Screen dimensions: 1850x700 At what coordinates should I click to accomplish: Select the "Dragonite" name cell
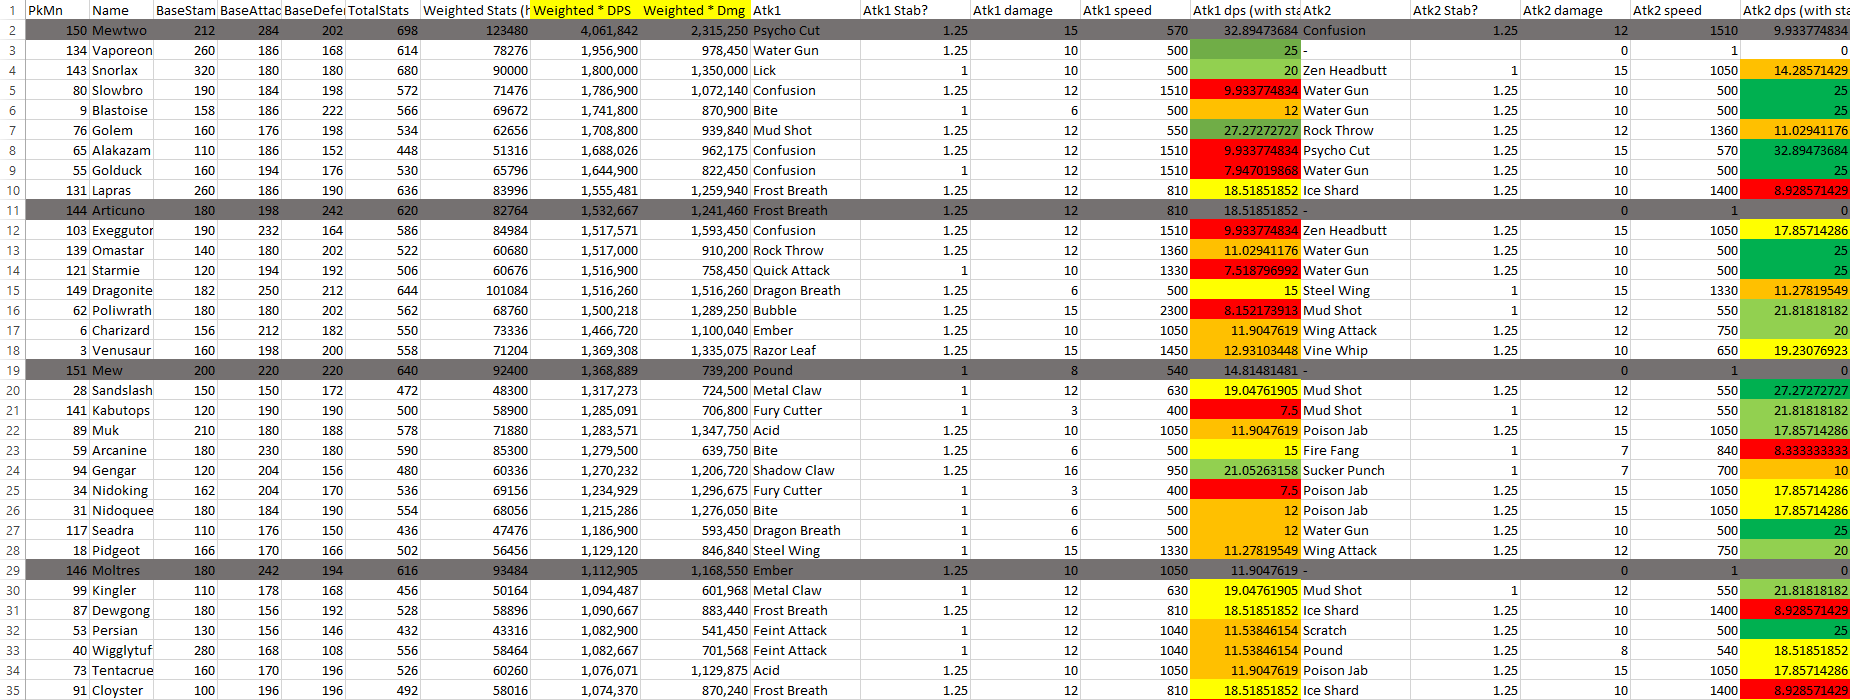coord(121,290)
